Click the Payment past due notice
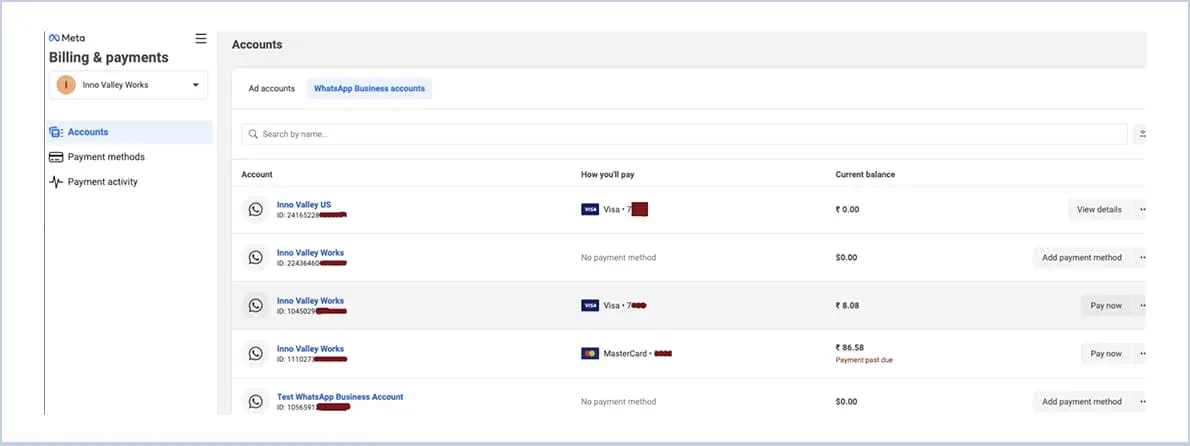 click(864, 360)
